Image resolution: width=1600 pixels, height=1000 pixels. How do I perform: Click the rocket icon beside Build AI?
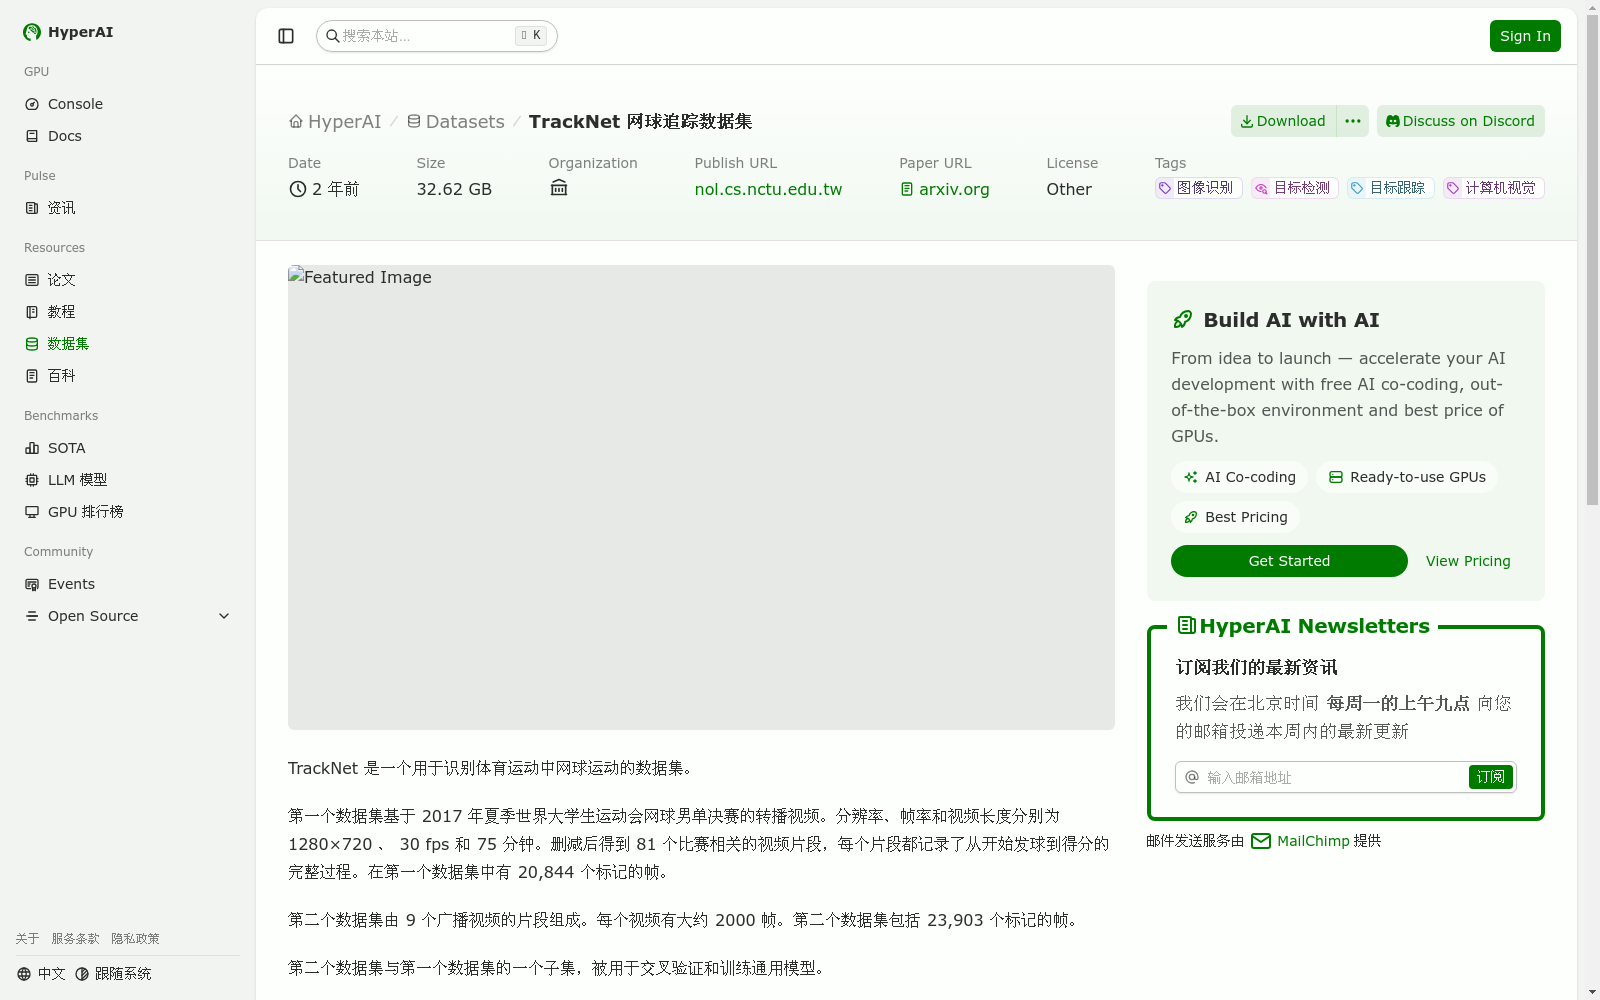[x=1183, y=320]
